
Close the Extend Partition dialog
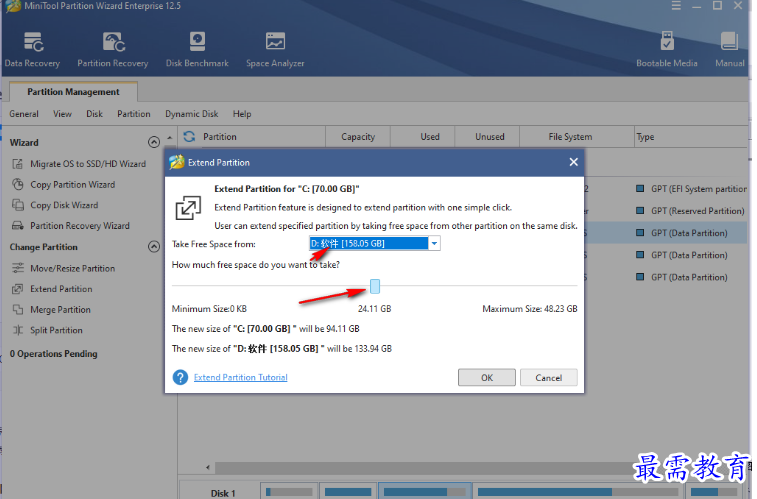click(574, 162)
